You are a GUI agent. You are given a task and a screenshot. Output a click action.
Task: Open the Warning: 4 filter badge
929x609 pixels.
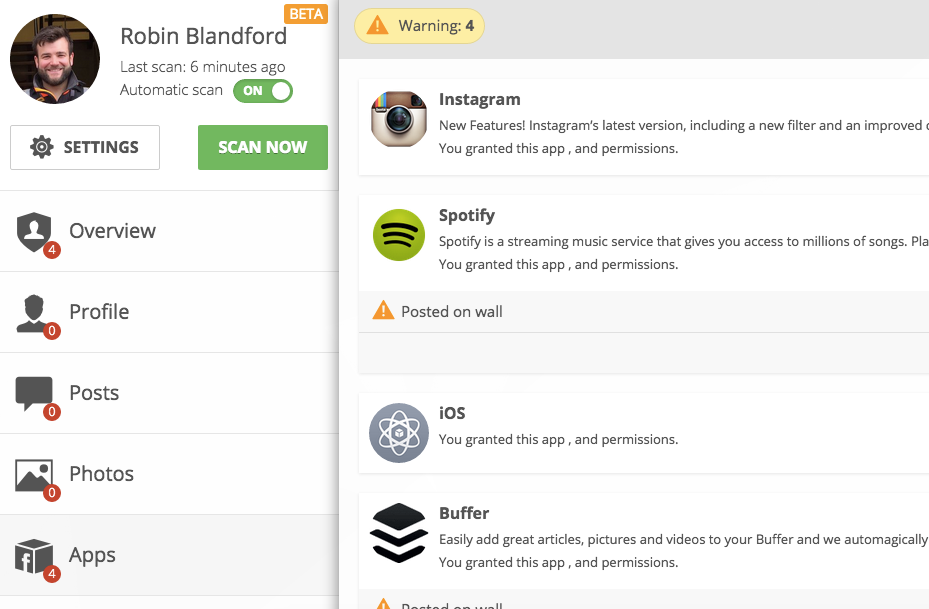(x=420, y=26)
